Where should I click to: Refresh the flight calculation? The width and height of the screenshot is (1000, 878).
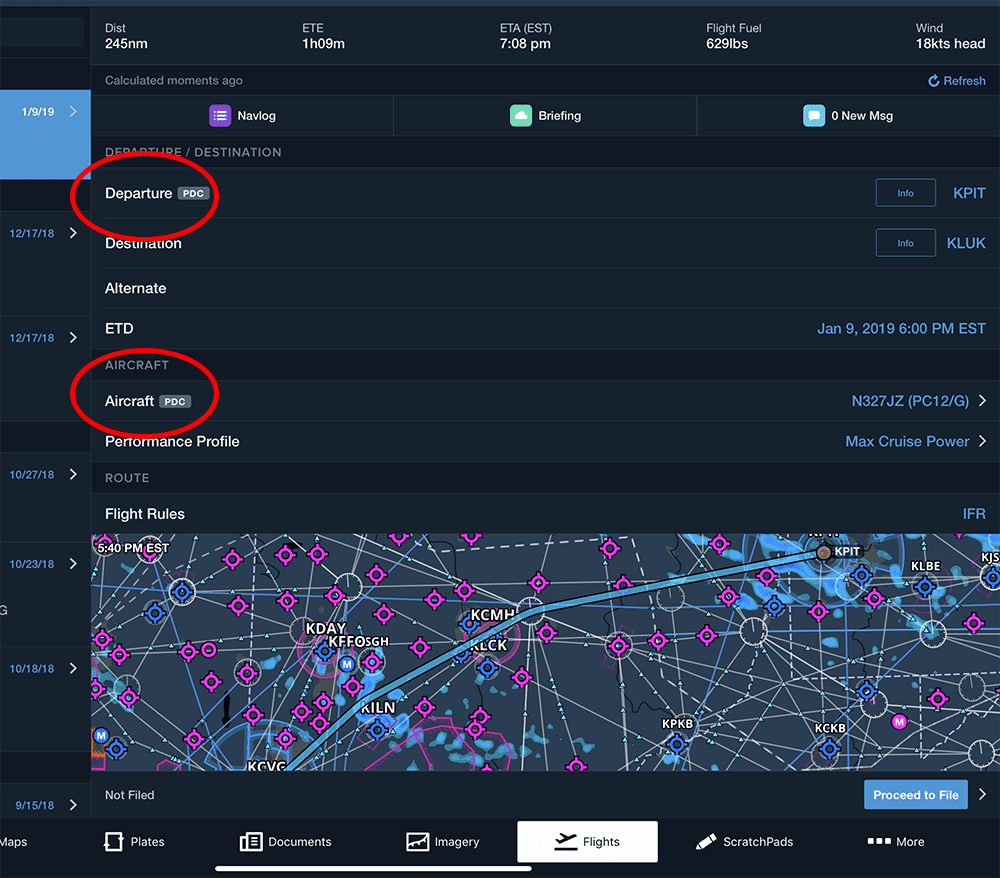956,81
